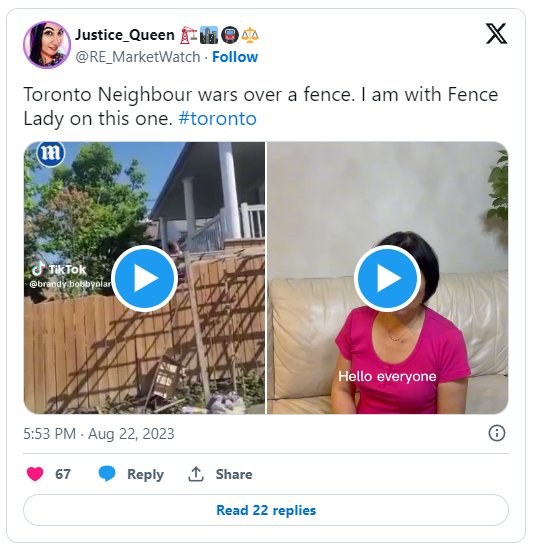This screenshot has height=546, width=535.
Task: Play the fence video on left
Action: click(144, 278)
